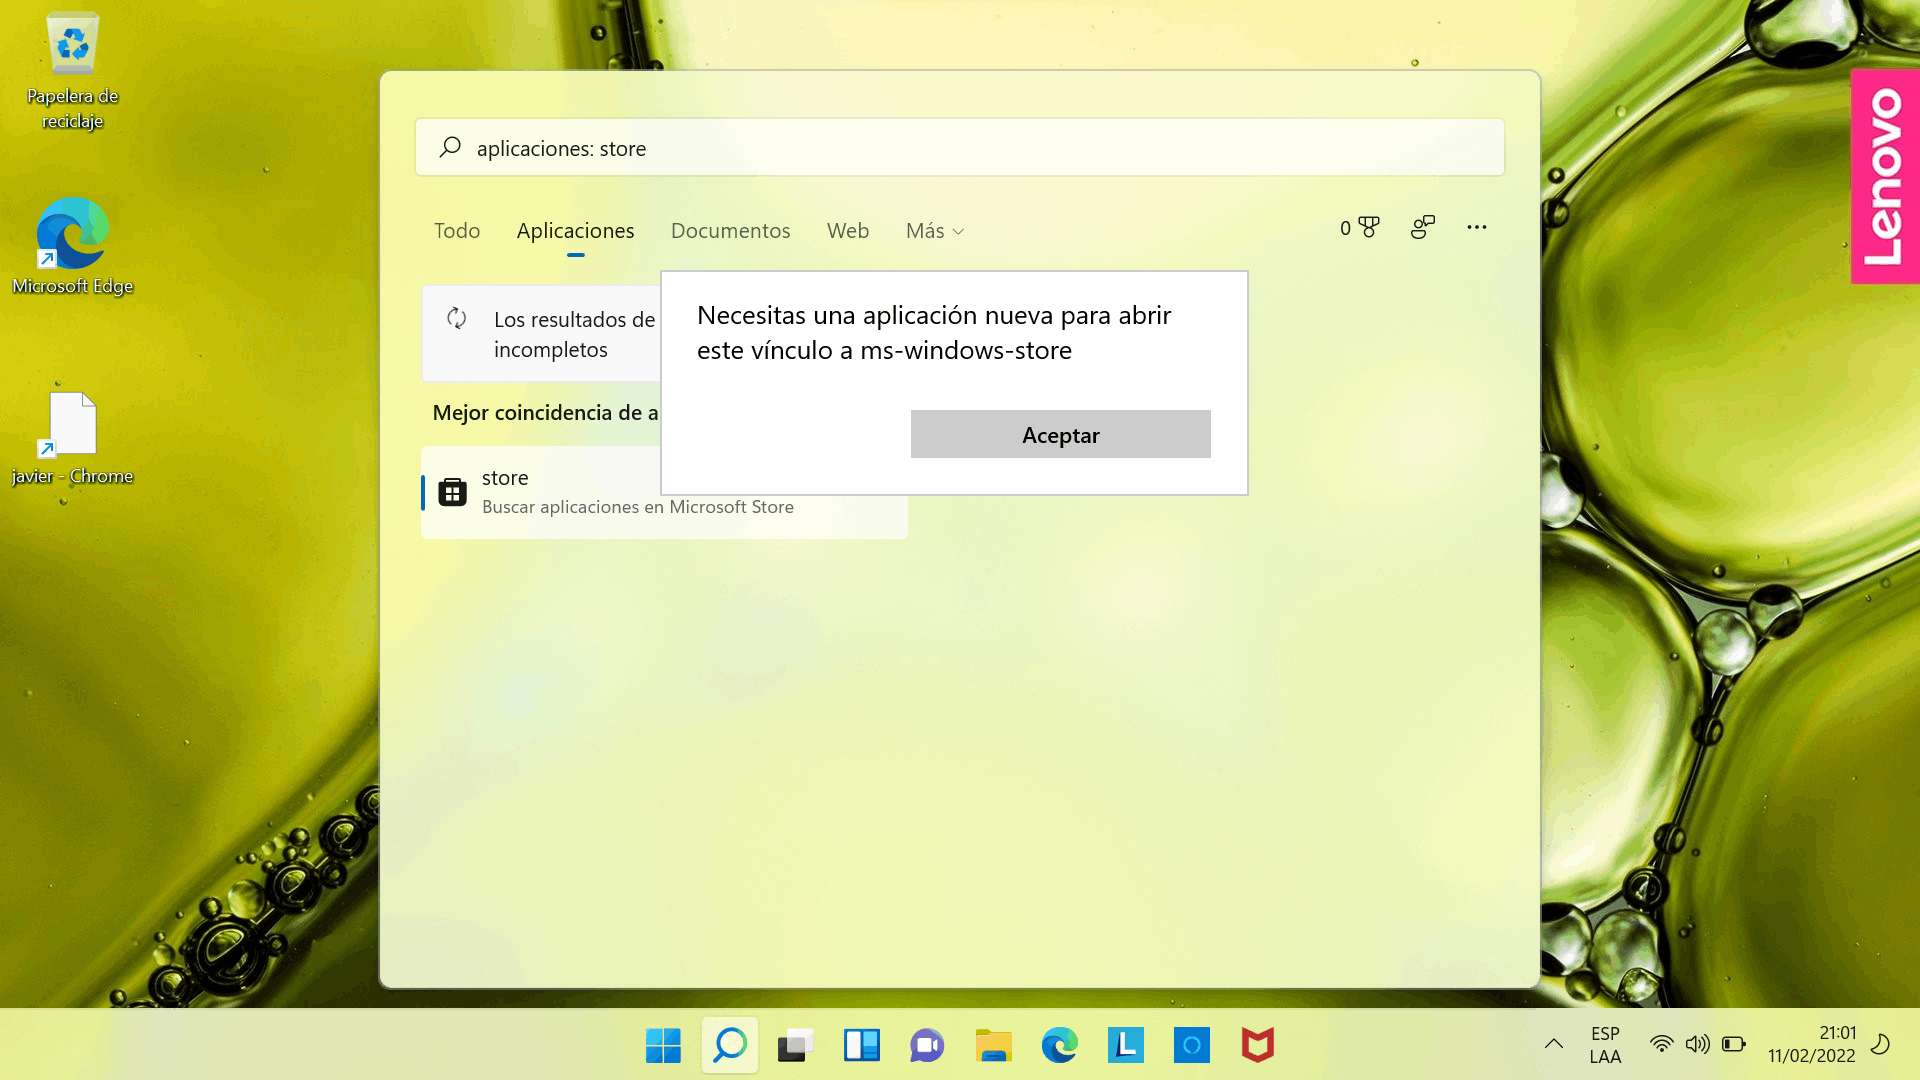Screen dimensions: 1920x1080
Task: Select the Microsoft Edge desktop shortcut
Action: [x=72, y=246]
